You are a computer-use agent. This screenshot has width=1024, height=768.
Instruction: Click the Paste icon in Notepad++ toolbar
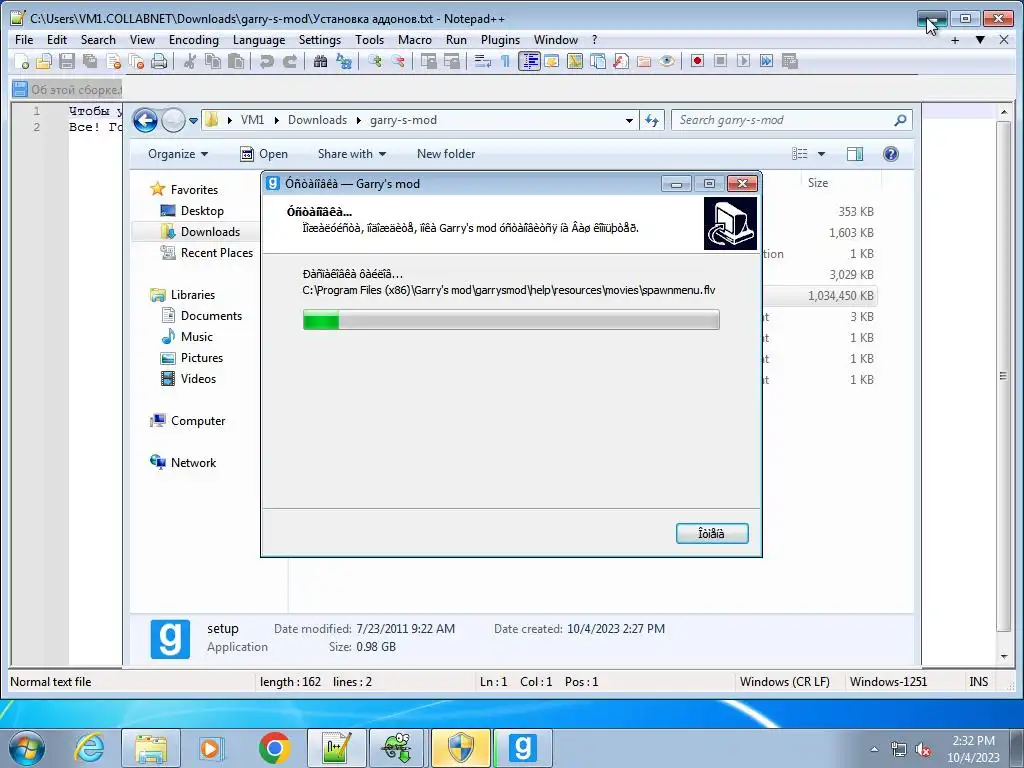pos(236,61)
